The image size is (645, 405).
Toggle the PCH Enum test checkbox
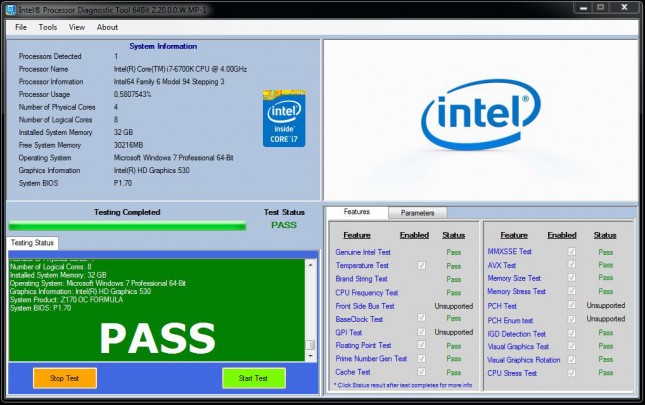pos(572,319)
